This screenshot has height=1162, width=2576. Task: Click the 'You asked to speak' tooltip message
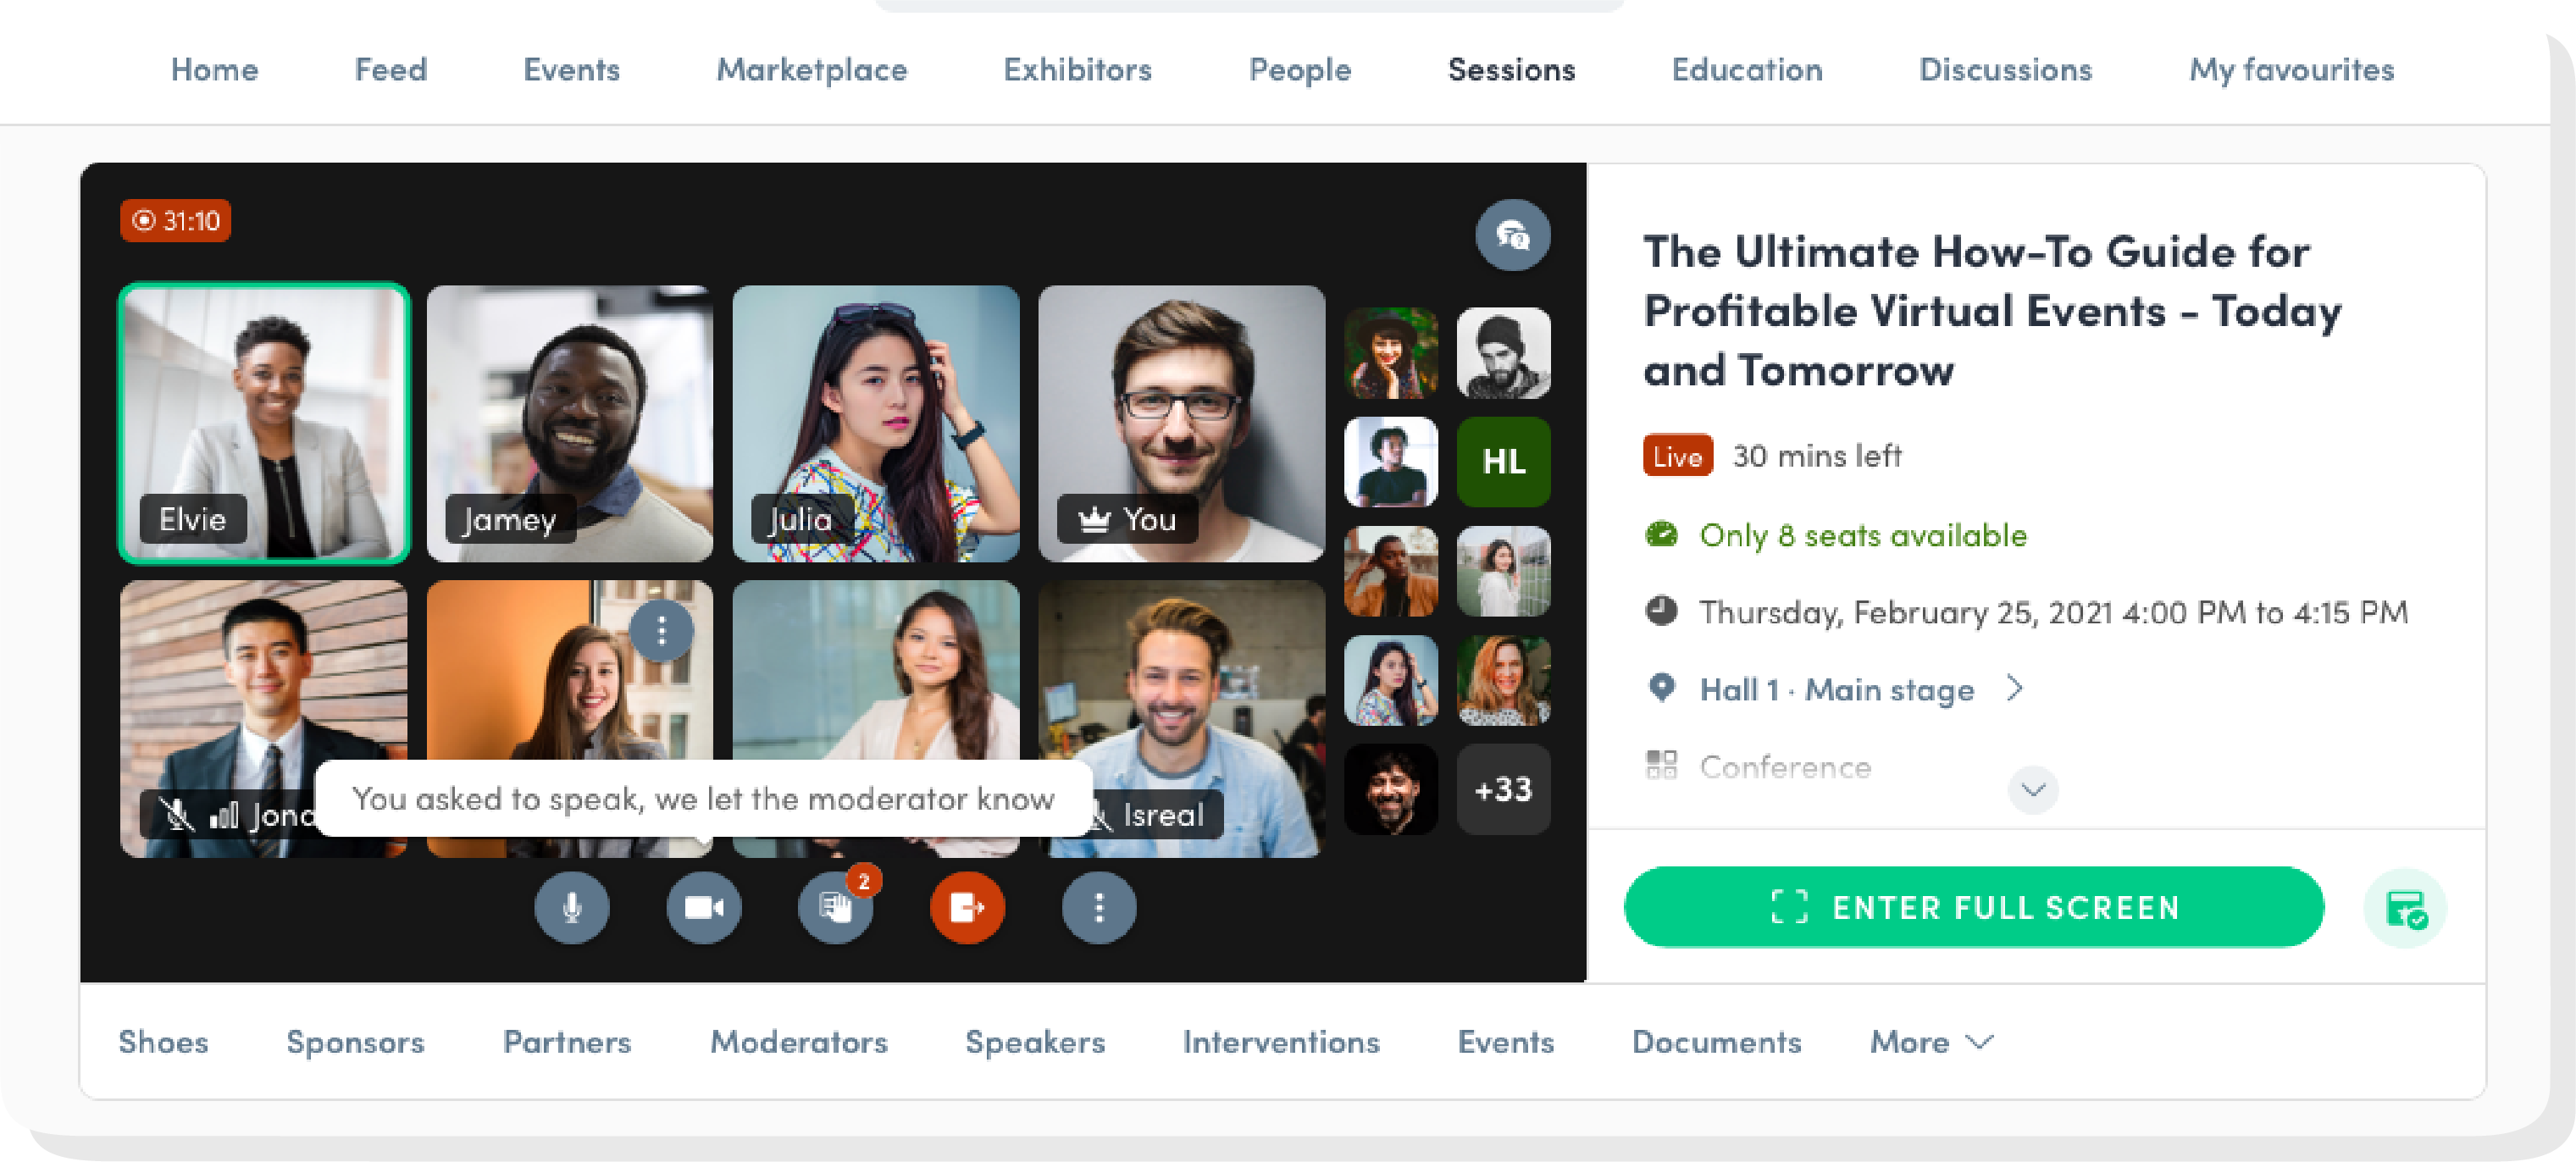pos(703,798)
